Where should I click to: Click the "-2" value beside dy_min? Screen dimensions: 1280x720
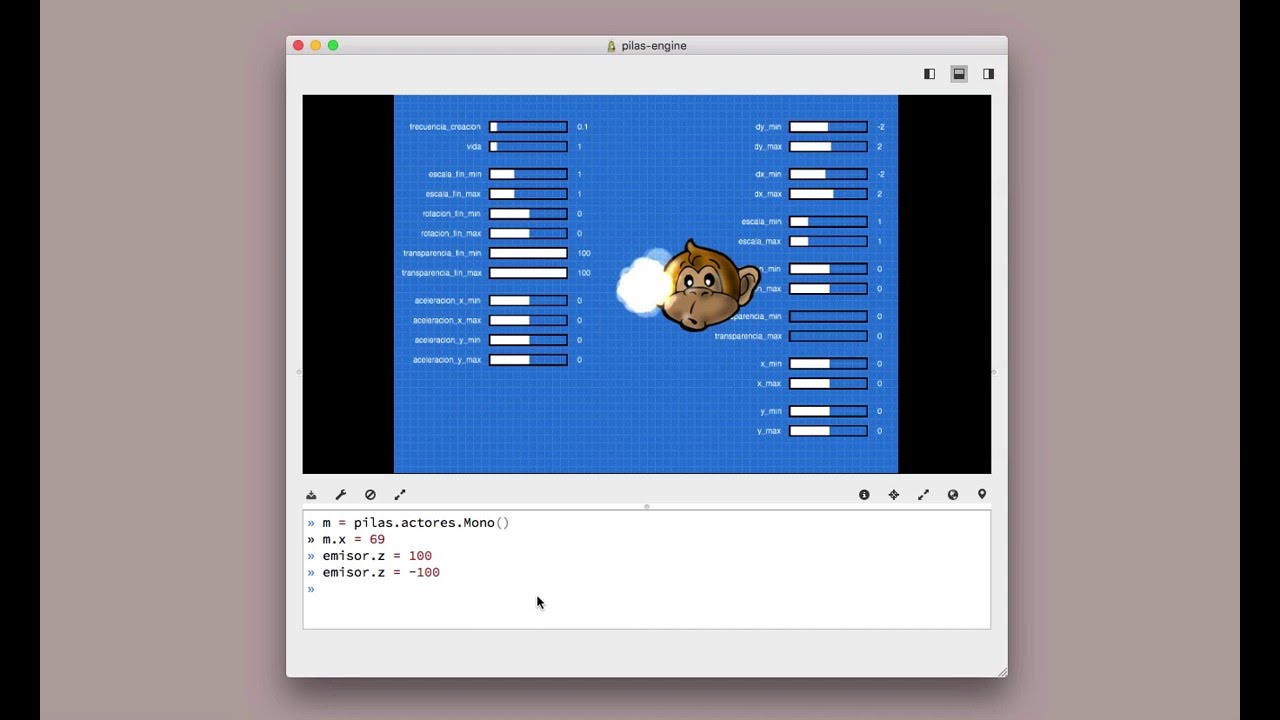click(x=881, y=127)
